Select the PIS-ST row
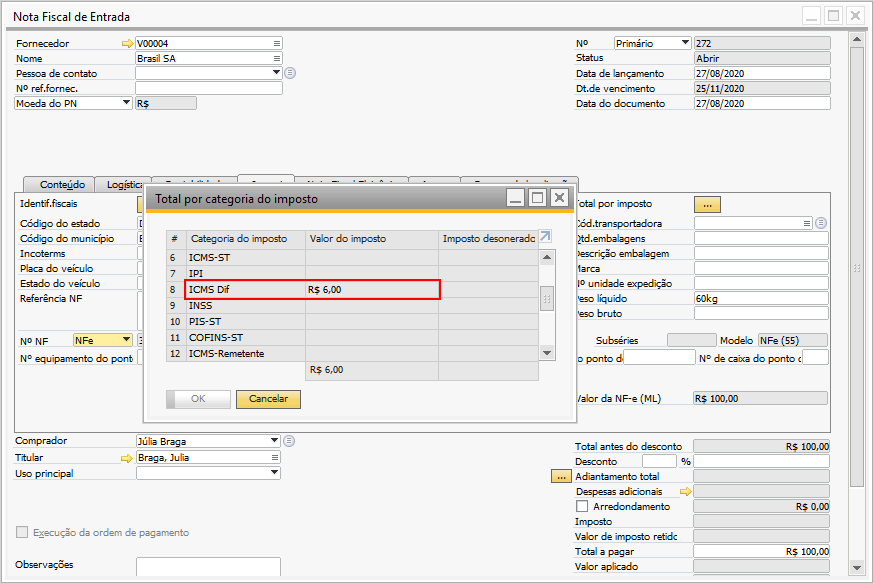Image resolution: width=874 pixels, height=584 pixels. [352, 322]
